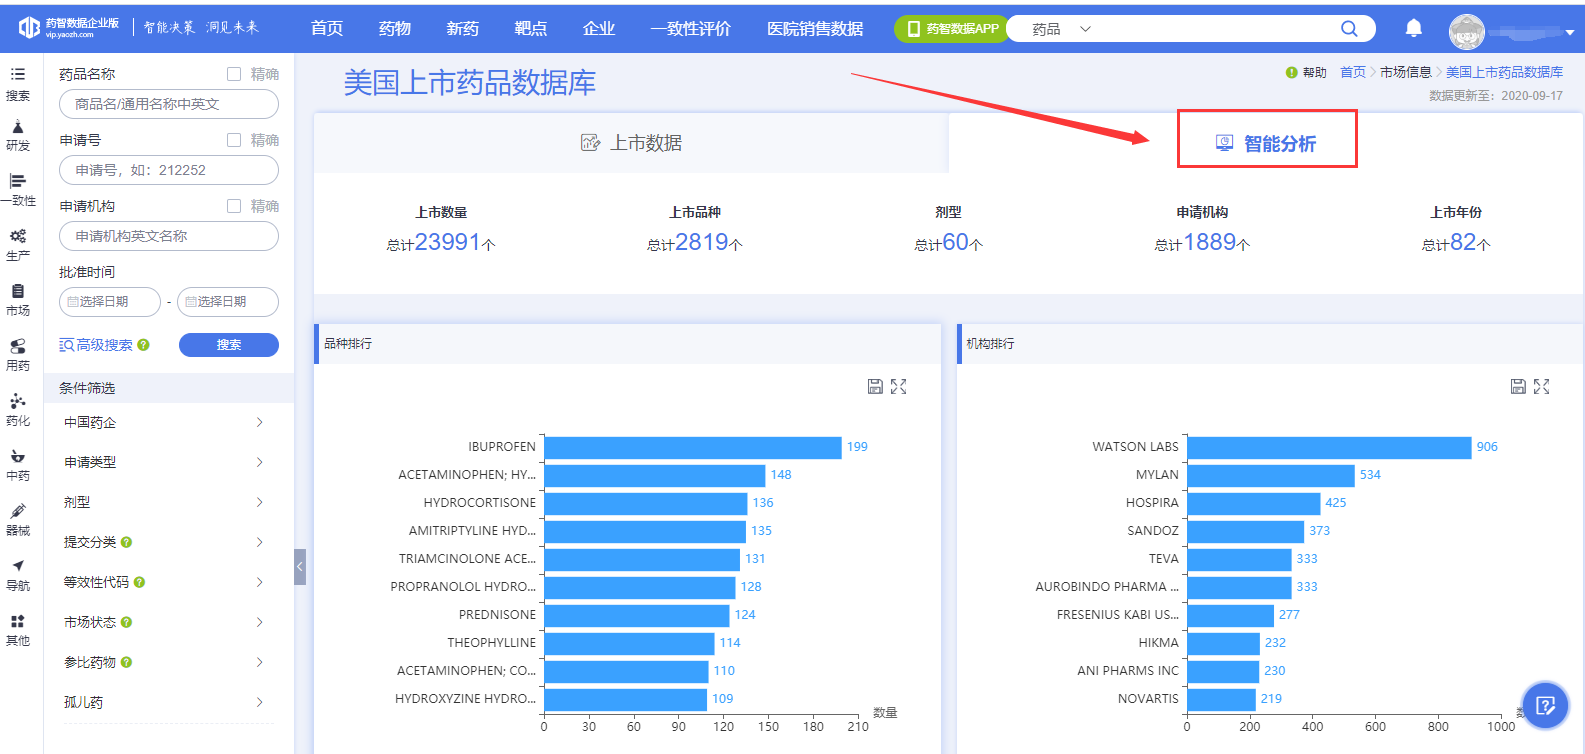Open the 搜索 sidebar section
The image size is (1585, 754).
point(18,84)
